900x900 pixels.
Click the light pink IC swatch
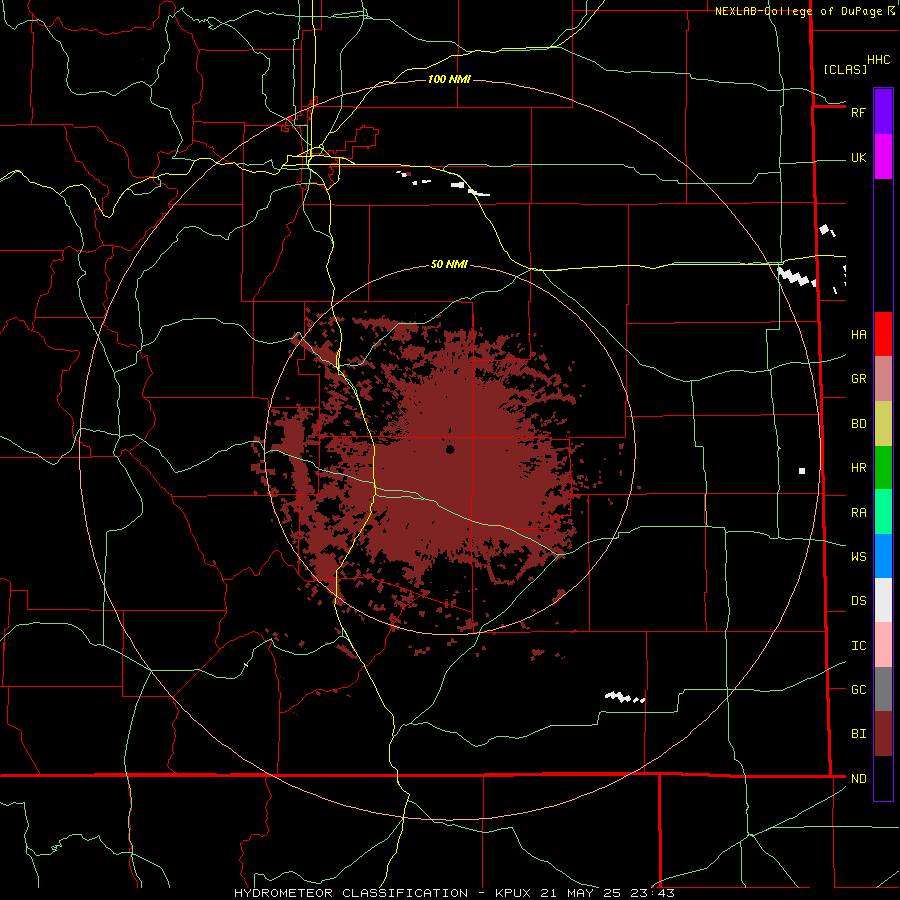point(883,645)
